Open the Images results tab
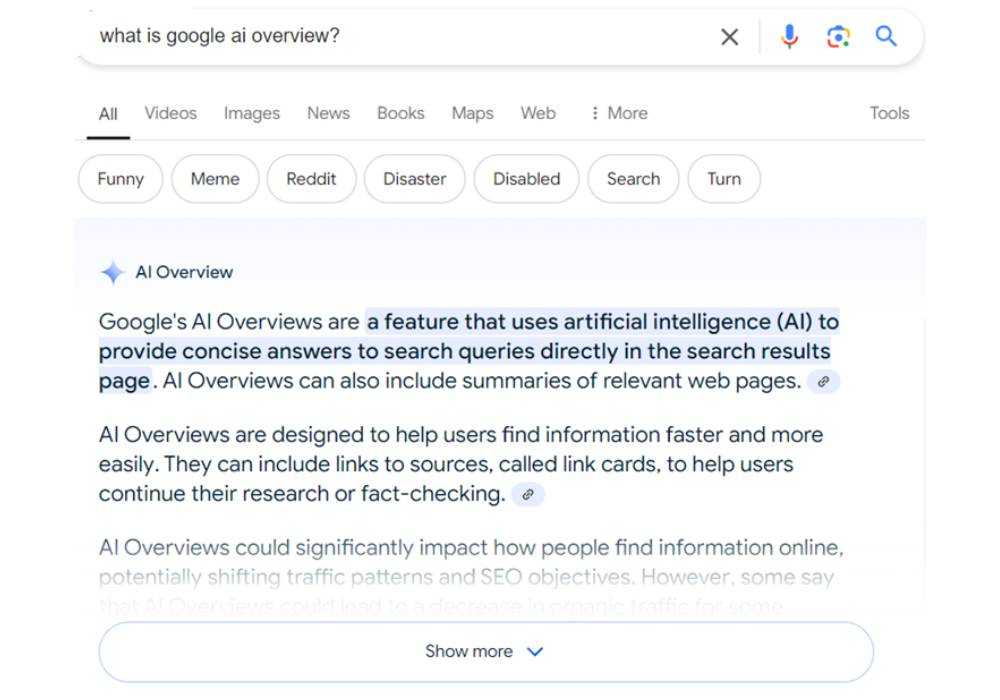Viewport: 1000px width, 700px height. (x=251, y=113)
